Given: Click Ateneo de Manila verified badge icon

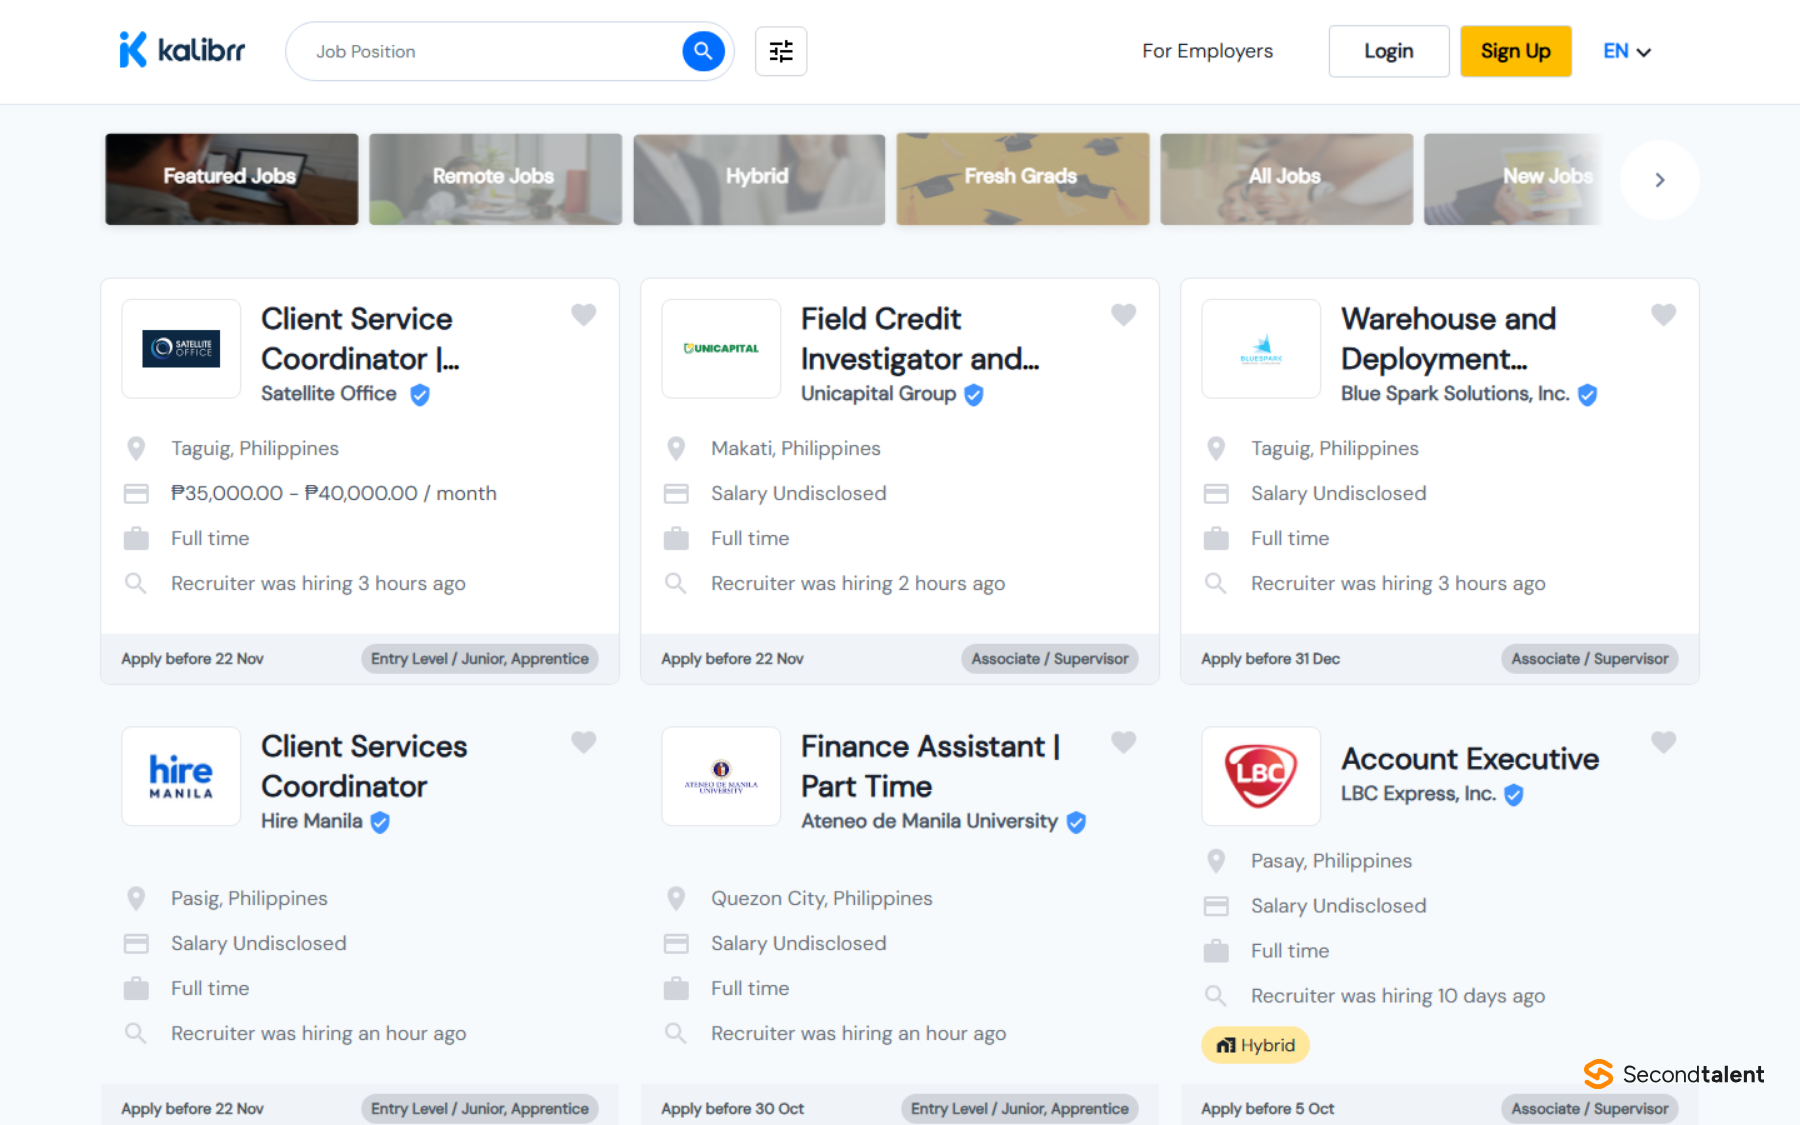Looking at the screenshot, I should click(x=1076, y=822).
